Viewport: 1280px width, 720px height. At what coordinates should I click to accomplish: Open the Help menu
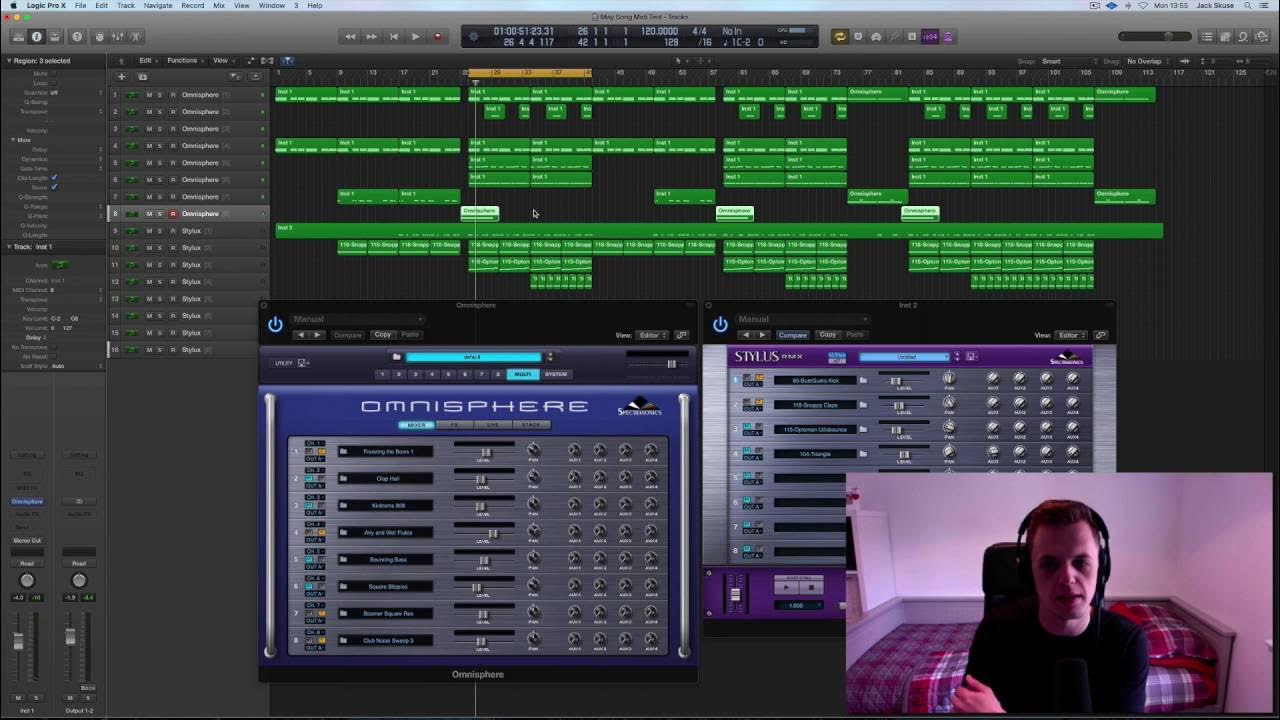click(x=314, y=5)
